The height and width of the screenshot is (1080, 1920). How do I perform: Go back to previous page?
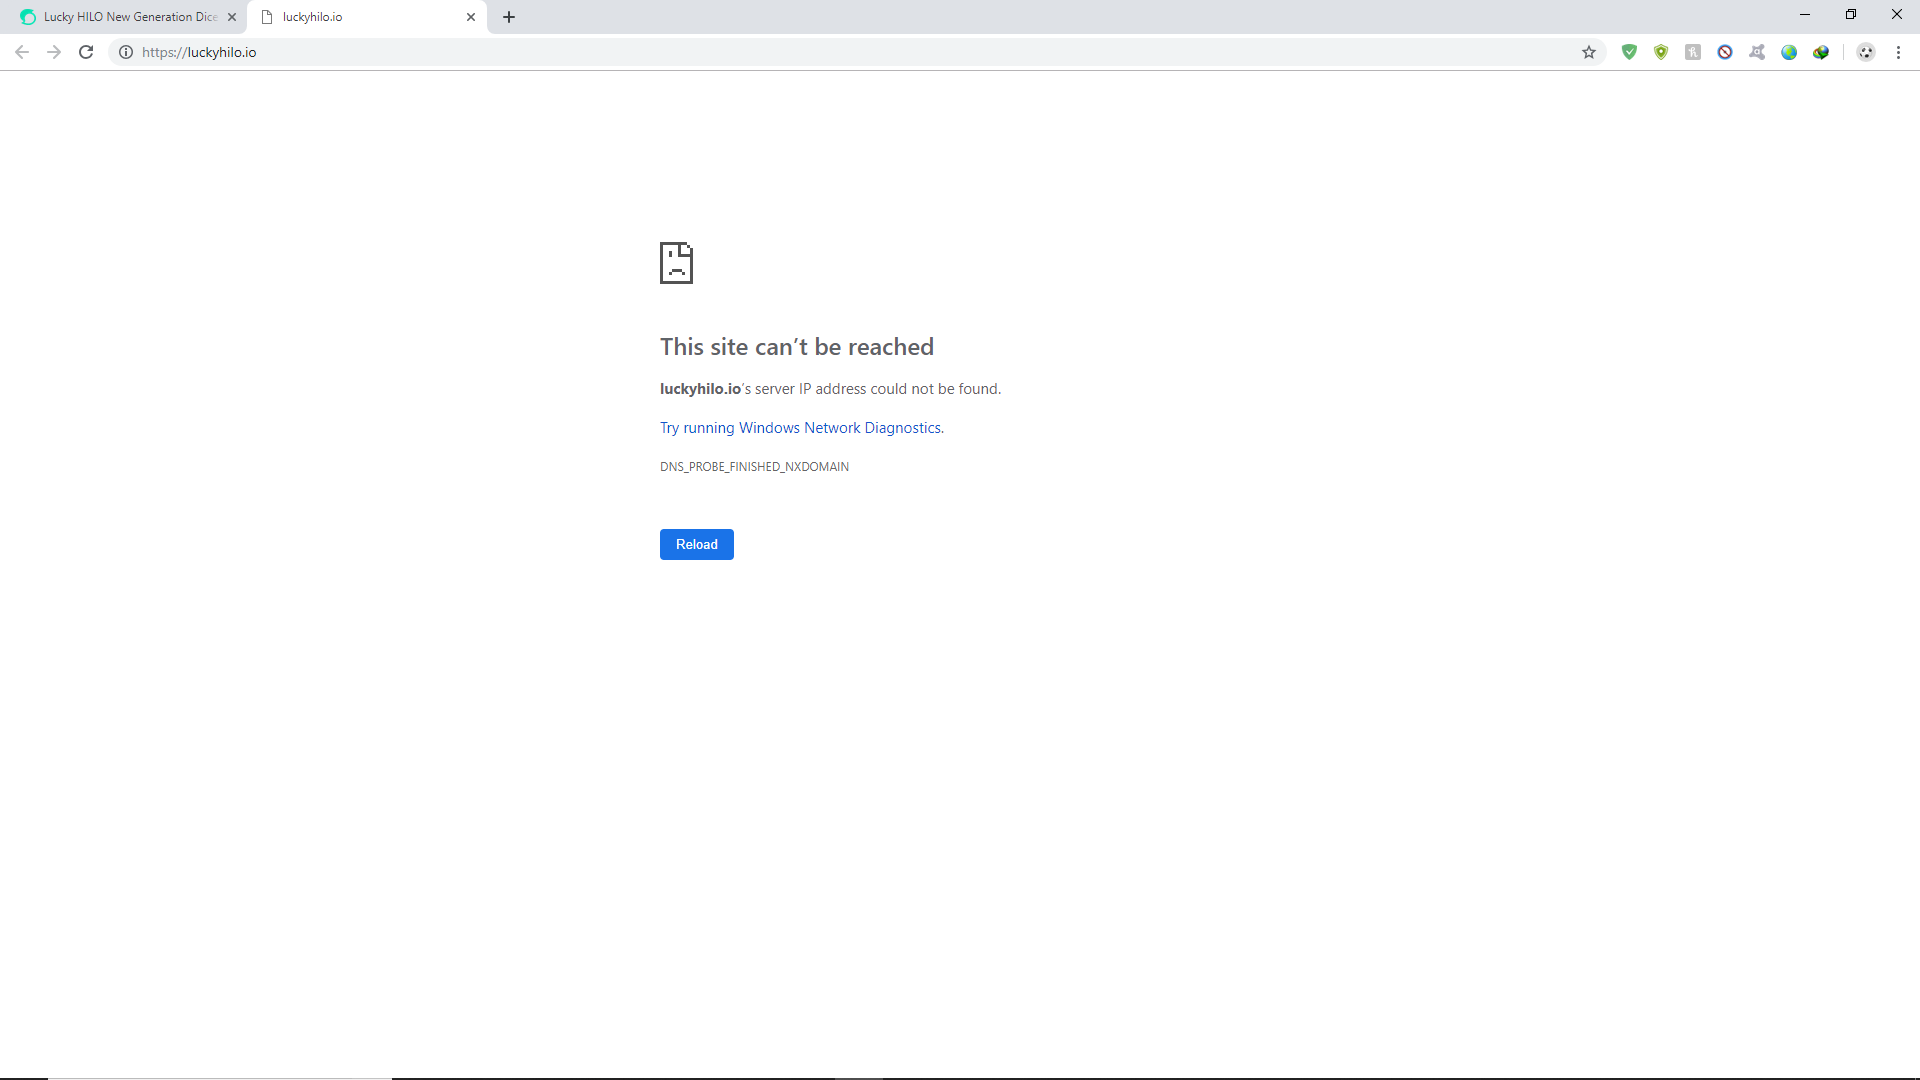point(22,52)
